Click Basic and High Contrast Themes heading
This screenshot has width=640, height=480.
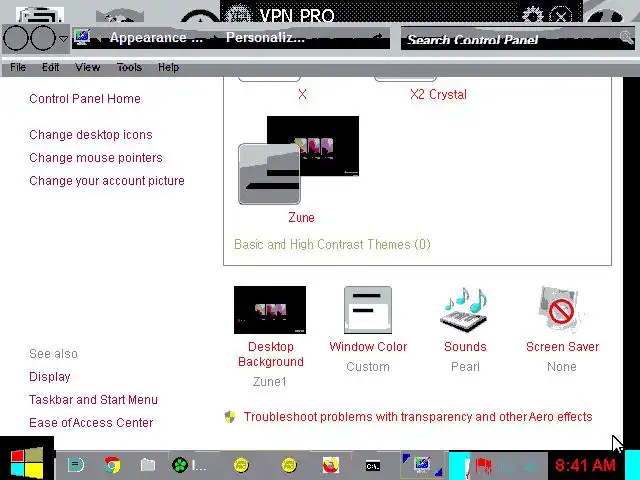click(x=332, y=244)
